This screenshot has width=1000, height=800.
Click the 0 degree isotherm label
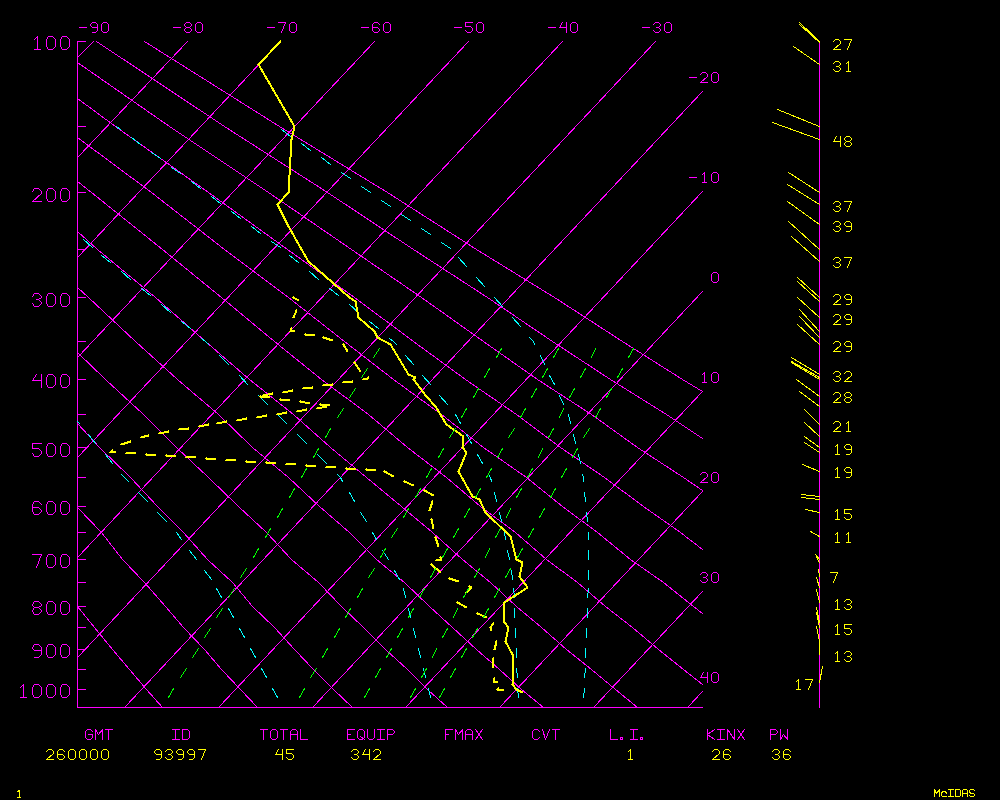click(x=714, y=277)
